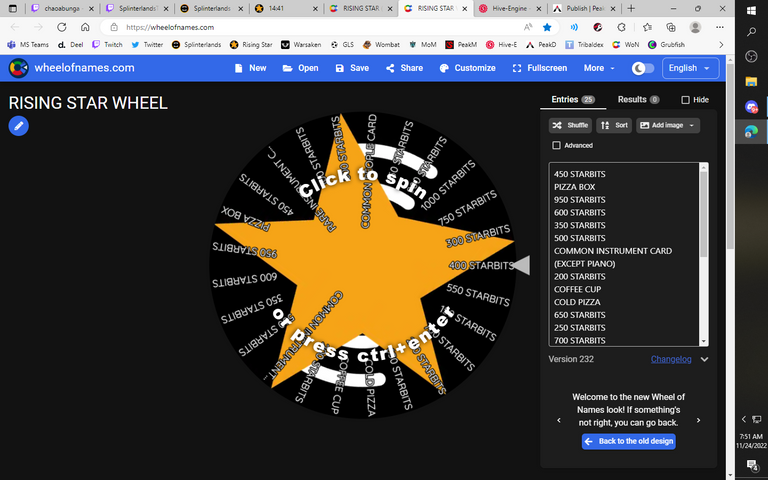The height and width of the screenshot is (480, 768).
Task: Open the Collections icon
Action: (672, 27)
